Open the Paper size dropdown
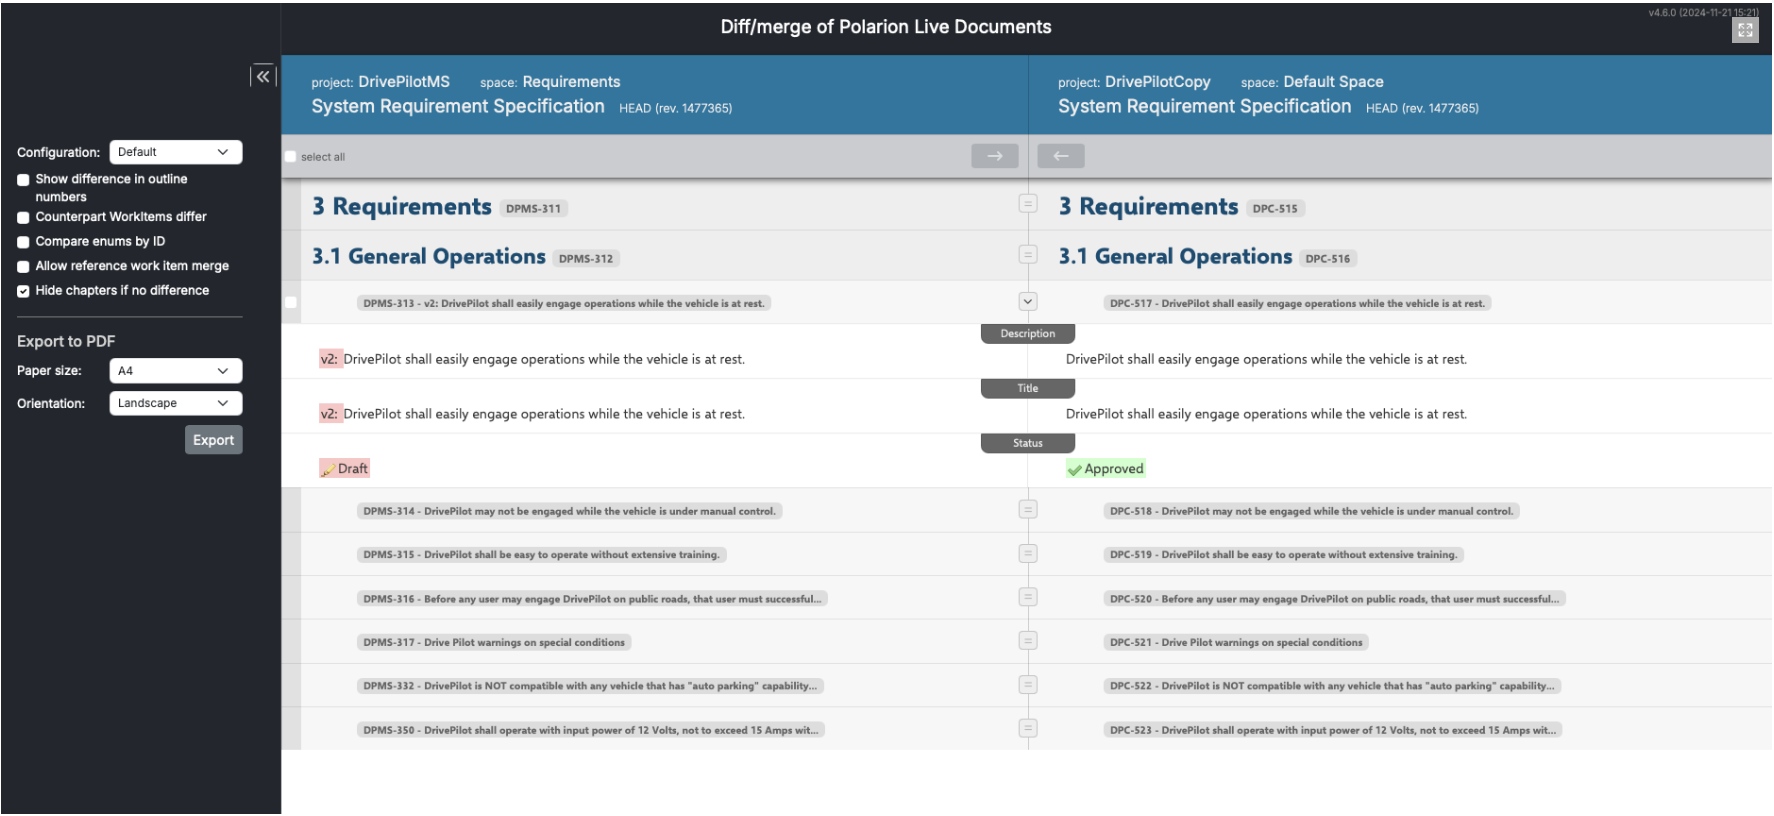Image resolution: width=1774 pixels, height=816 pixels. (x=176, y=371)
